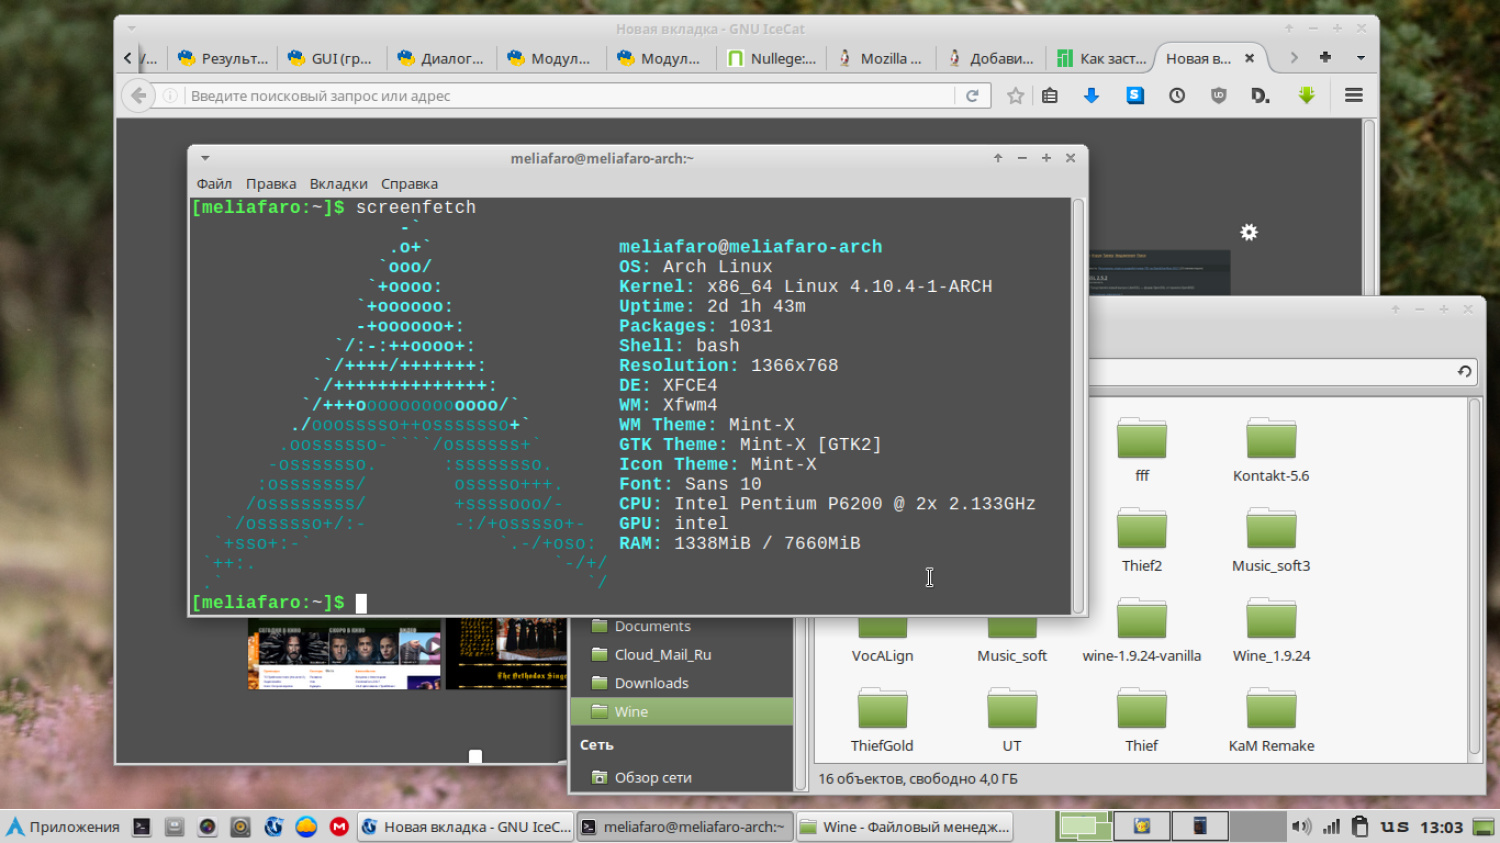Screen dimensions: 1500x843
Task: Switch to the GUI (гр... tab
Action: pyautogui.click(x=332, y=58)
